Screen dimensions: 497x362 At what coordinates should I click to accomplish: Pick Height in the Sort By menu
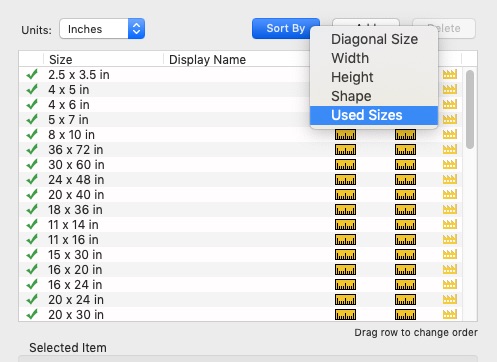pos(374,77)
